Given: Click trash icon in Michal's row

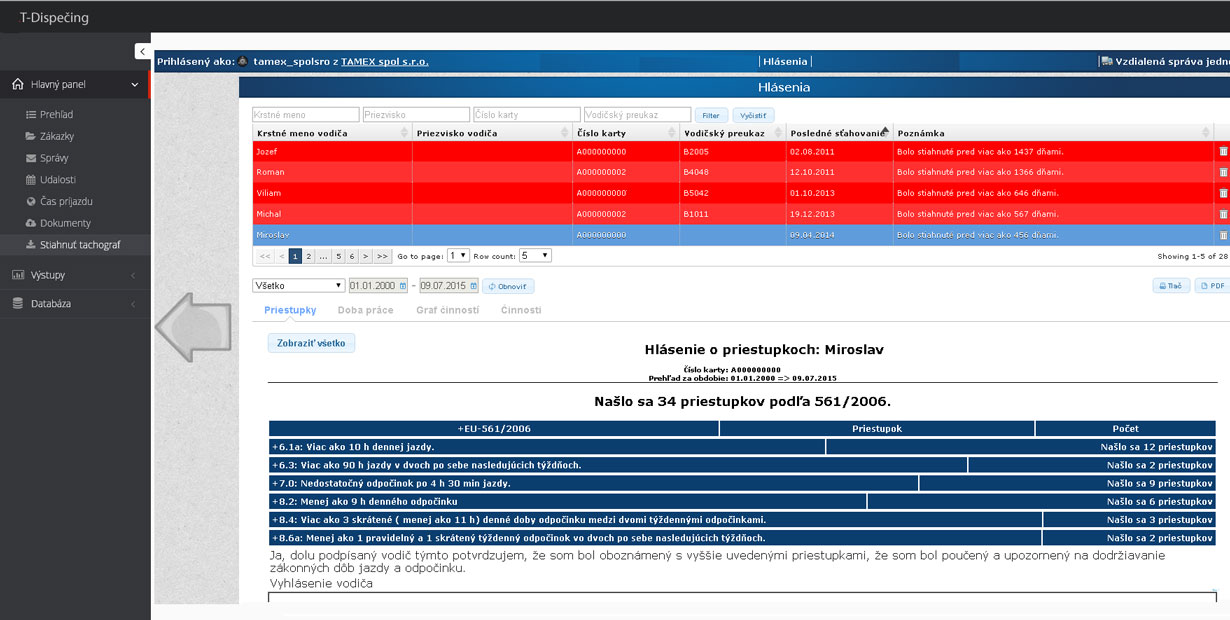Looking at the screenshot, I should 1223,214.
